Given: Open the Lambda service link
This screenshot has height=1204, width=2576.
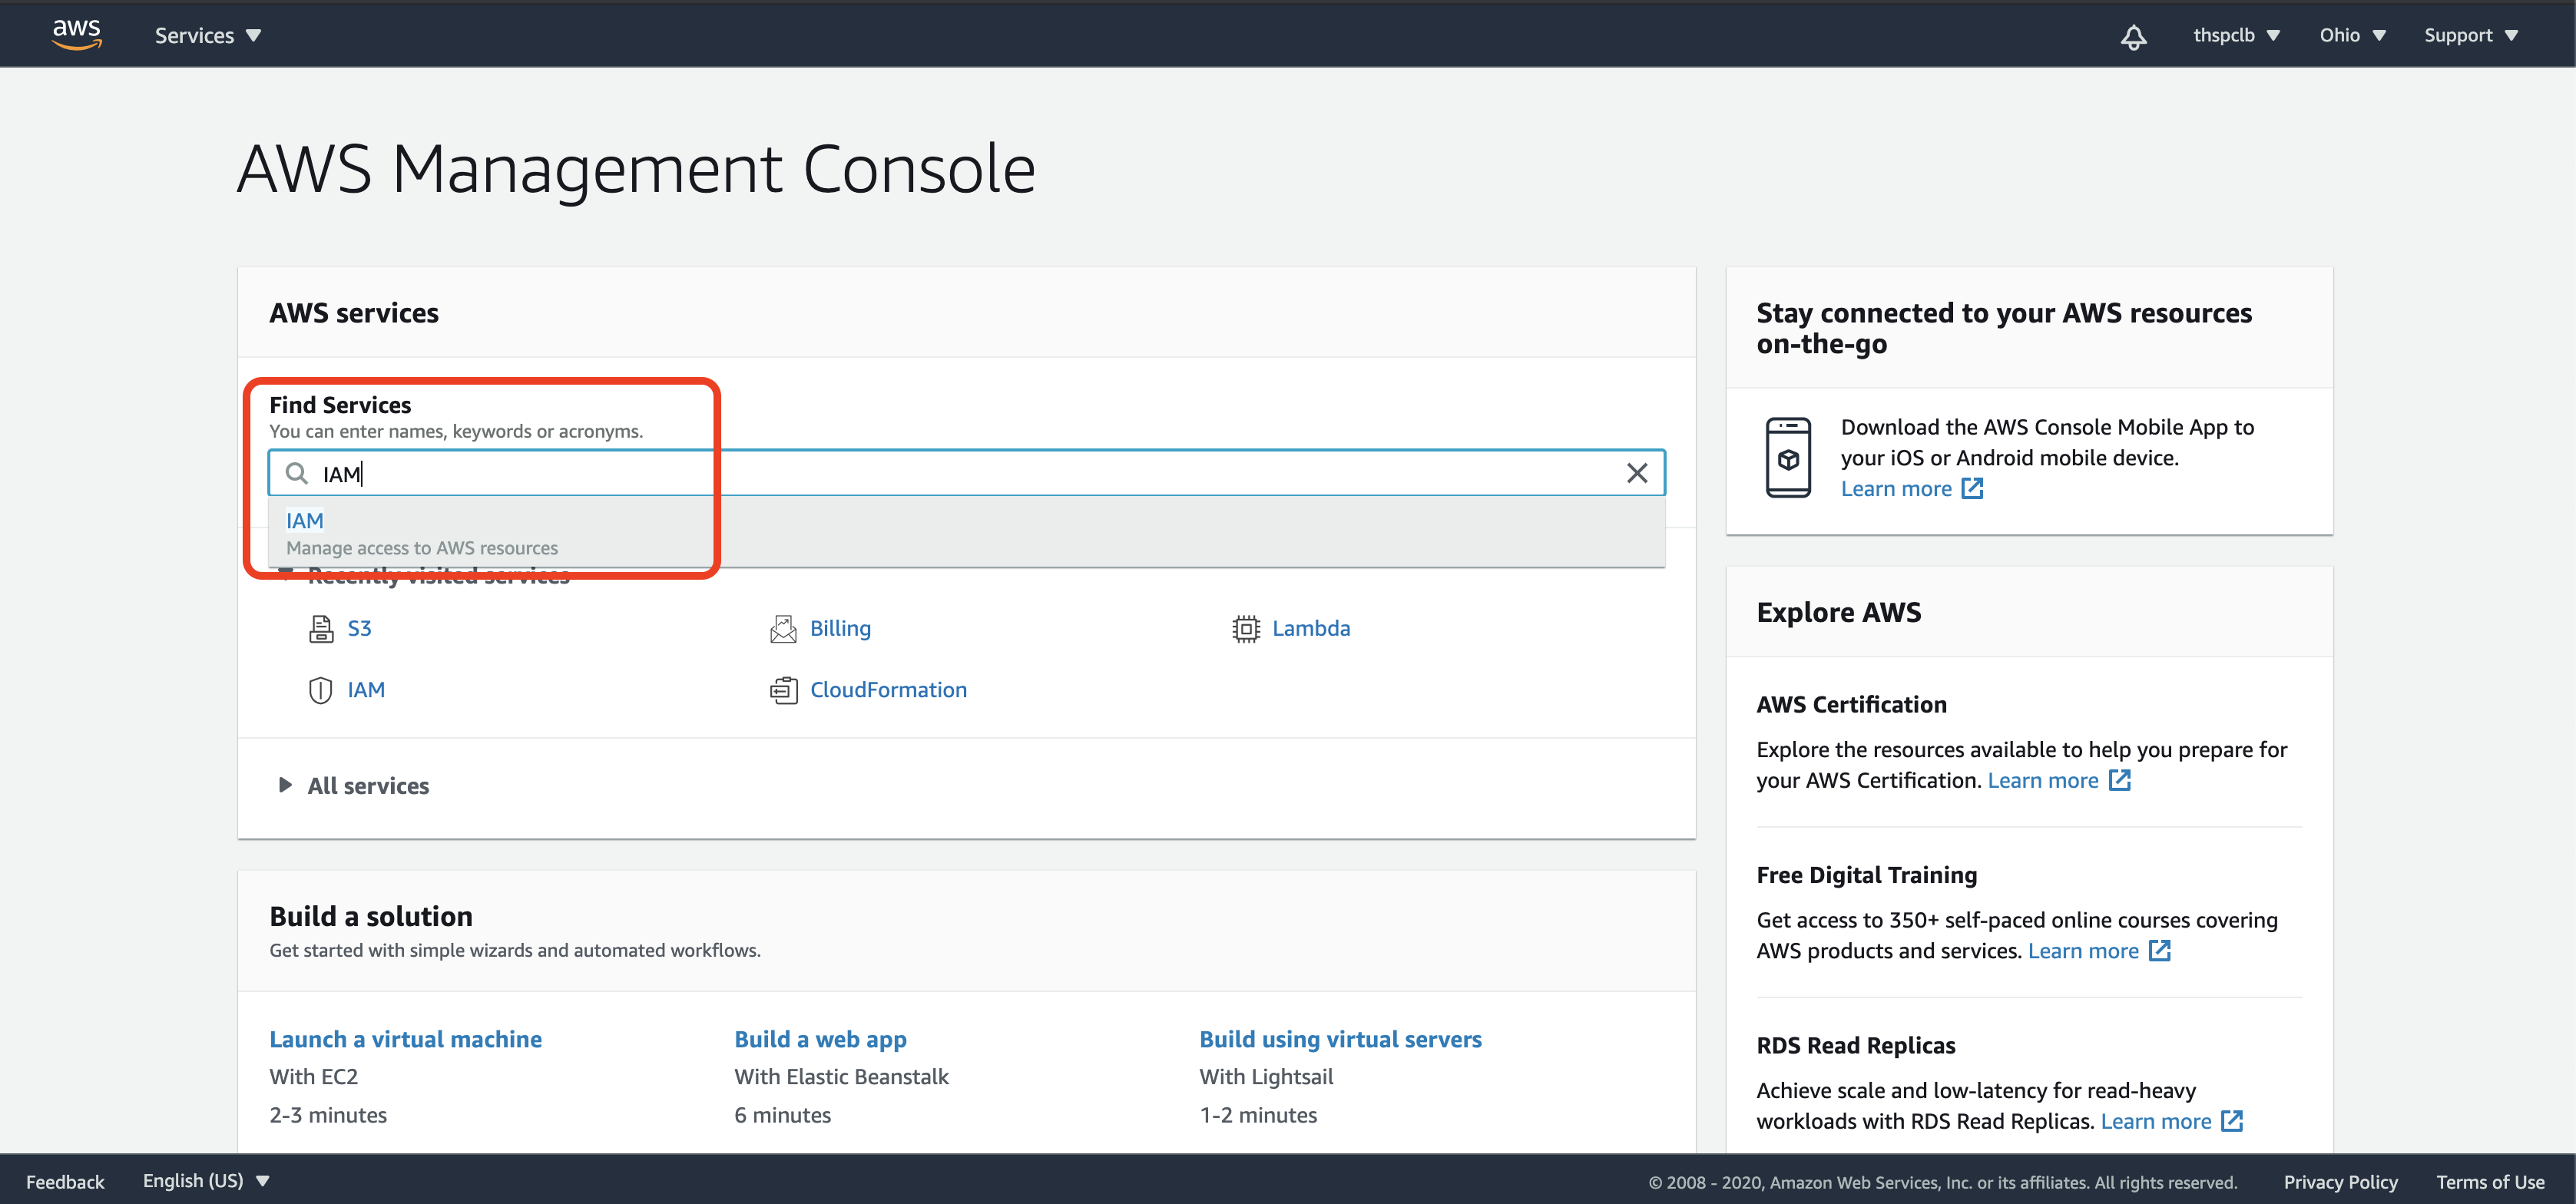Looking at the screenshot, I should tap(1311, 629).
